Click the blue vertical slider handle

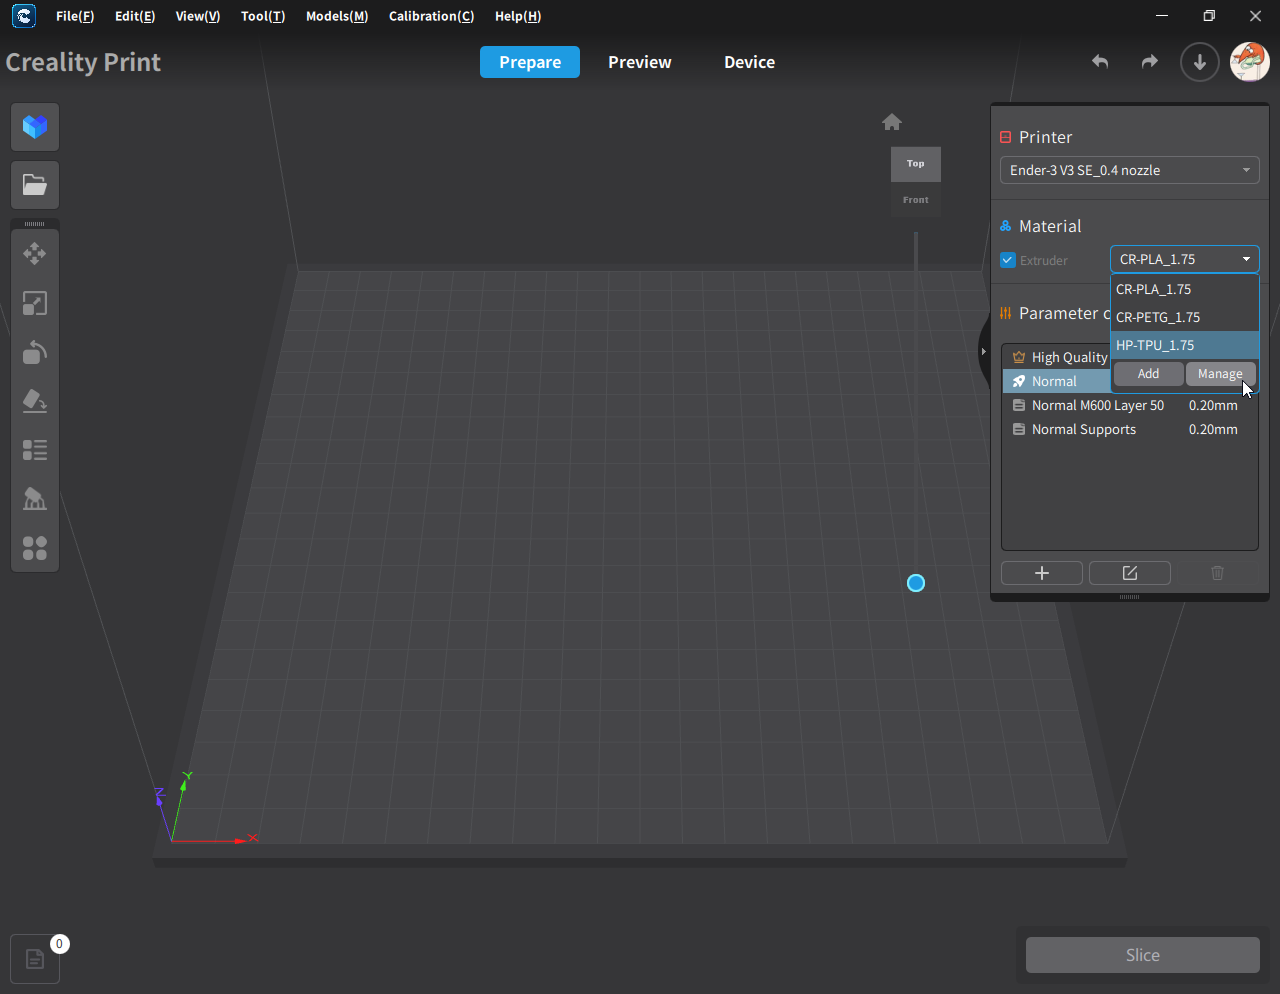click(916, 583)
